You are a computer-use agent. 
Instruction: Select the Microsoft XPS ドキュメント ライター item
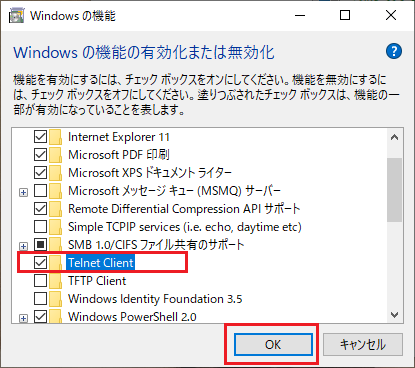[x=150, y=173]
